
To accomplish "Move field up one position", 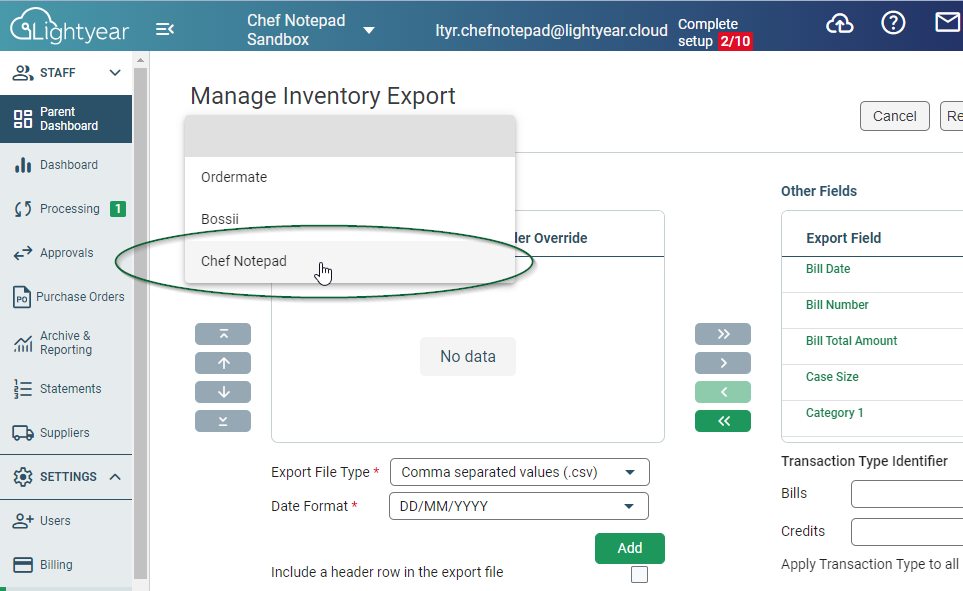I will click(x=223, y=363).
